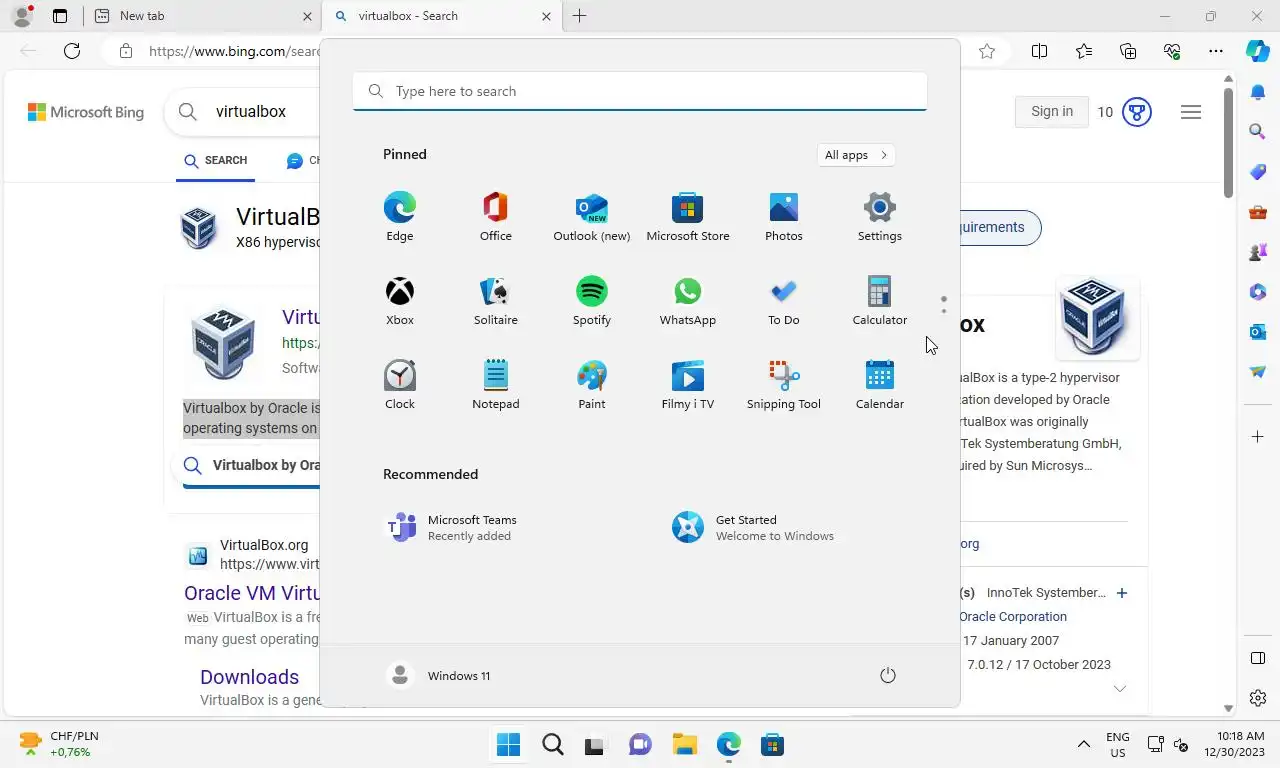
Task: Click the Bing page vertical scrollbar
Action: click(1229, 142)
